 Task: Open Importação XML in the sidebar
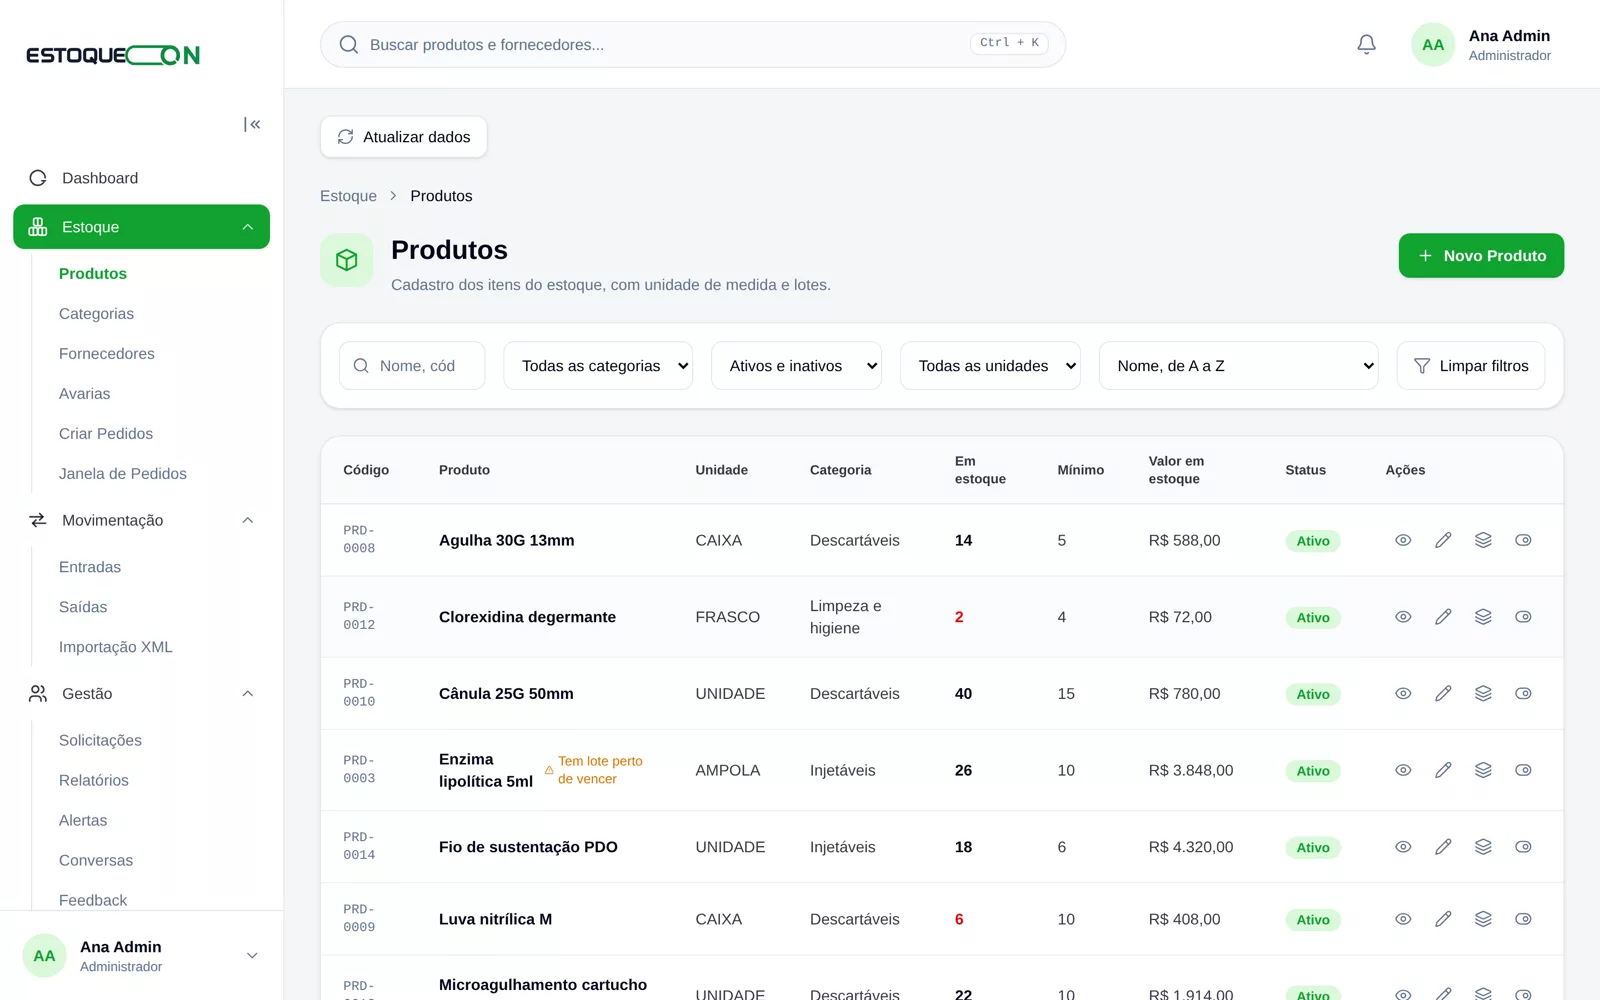coord(116,647)
